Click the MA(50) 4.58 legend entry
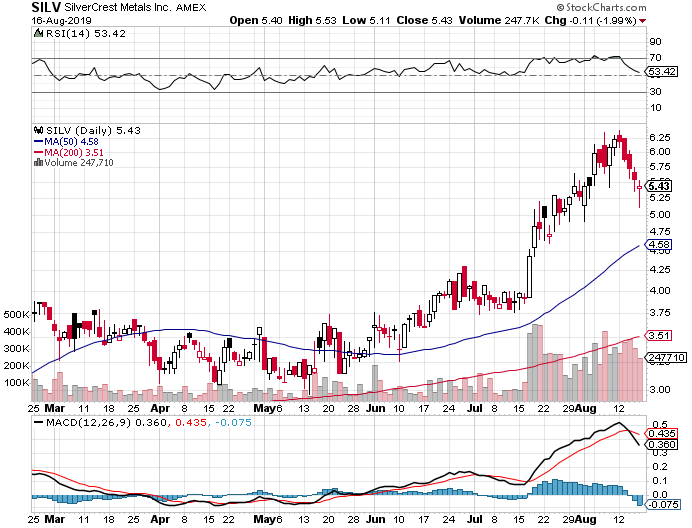Screen dimensions: 692x528 tap(66, 142)
